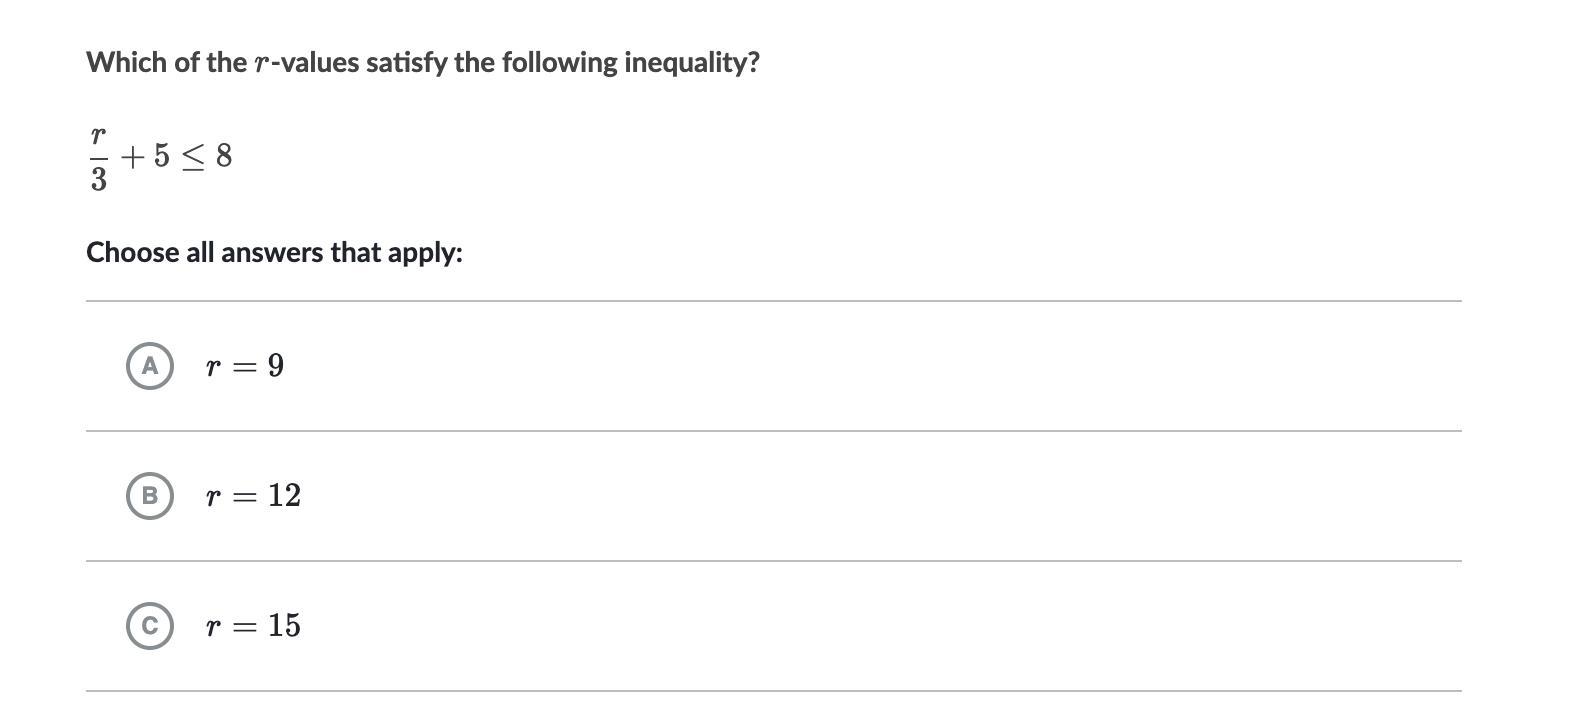Viewport: 1592px width, 728px height.
Task: Click the question heading about r-values
Action: (x=422, y=63)
